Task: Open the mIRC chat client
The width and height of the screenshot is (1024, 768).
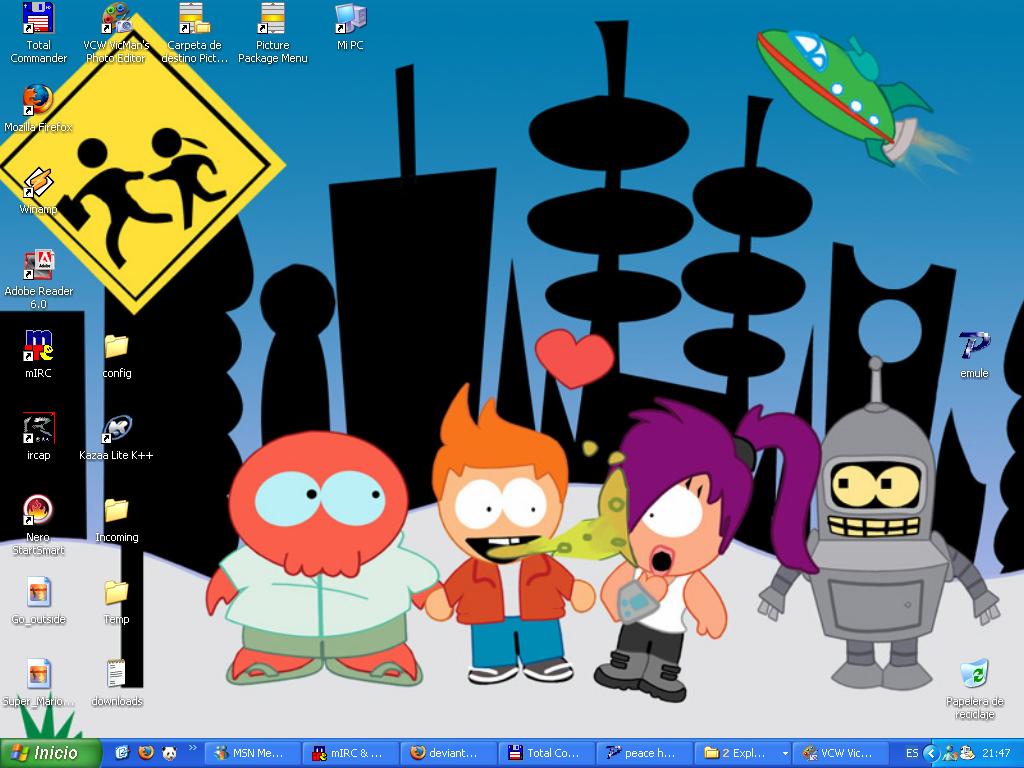Action: pyautogui.click(x=38, y=348)
